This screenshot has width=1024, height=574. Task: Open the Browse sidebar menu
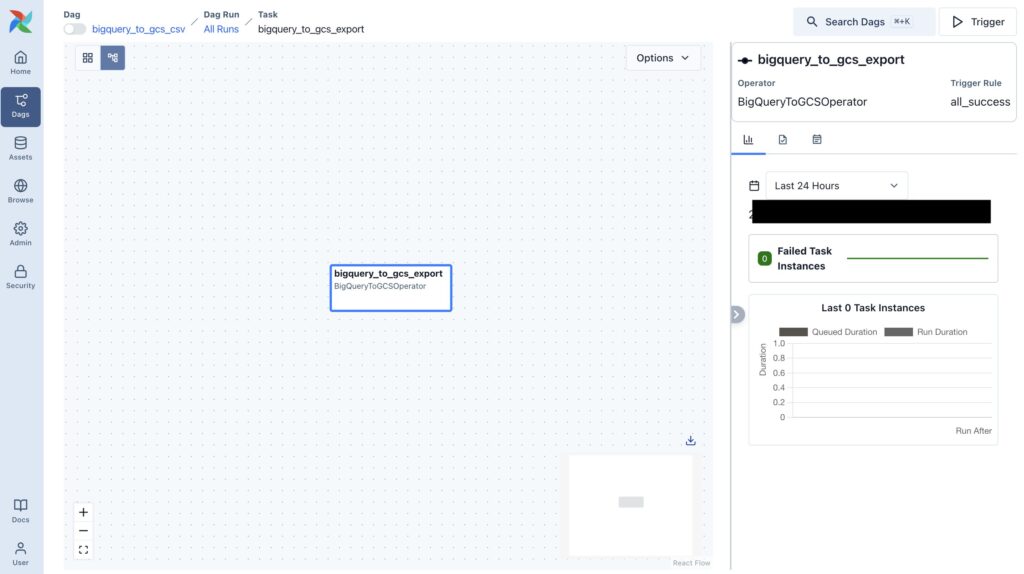pyautogui.click(x=20, y=191)
